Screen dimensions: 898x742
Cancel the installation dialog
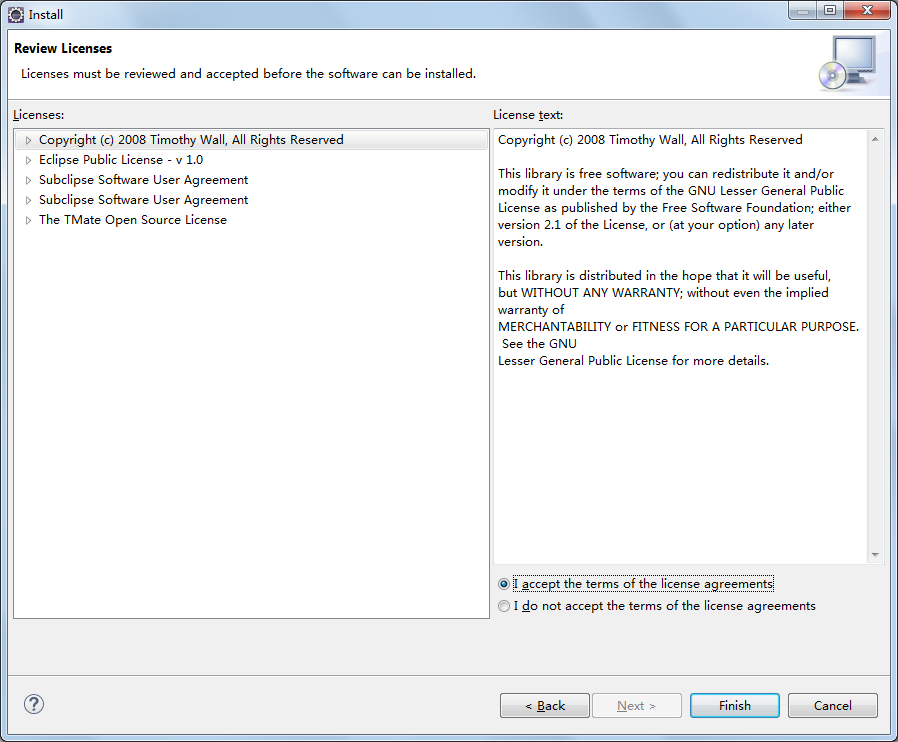(x=832, y=706)
